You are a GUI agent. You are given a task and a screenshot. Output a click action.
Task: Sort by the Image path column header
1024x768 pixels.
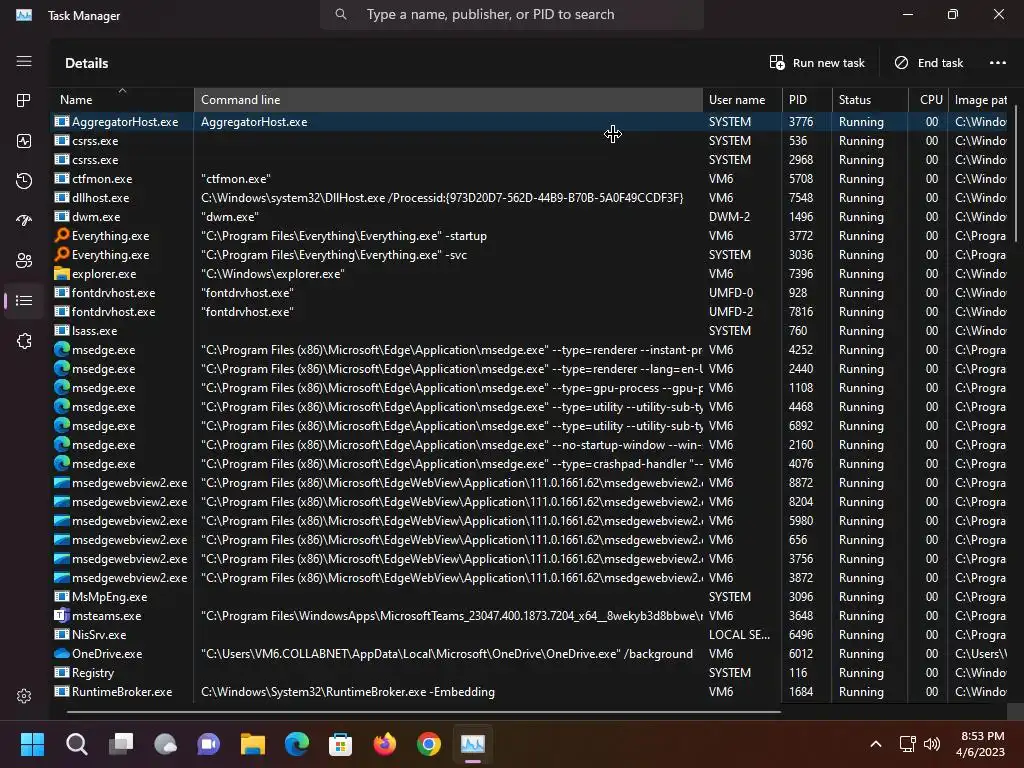click(x=980, y=99)
